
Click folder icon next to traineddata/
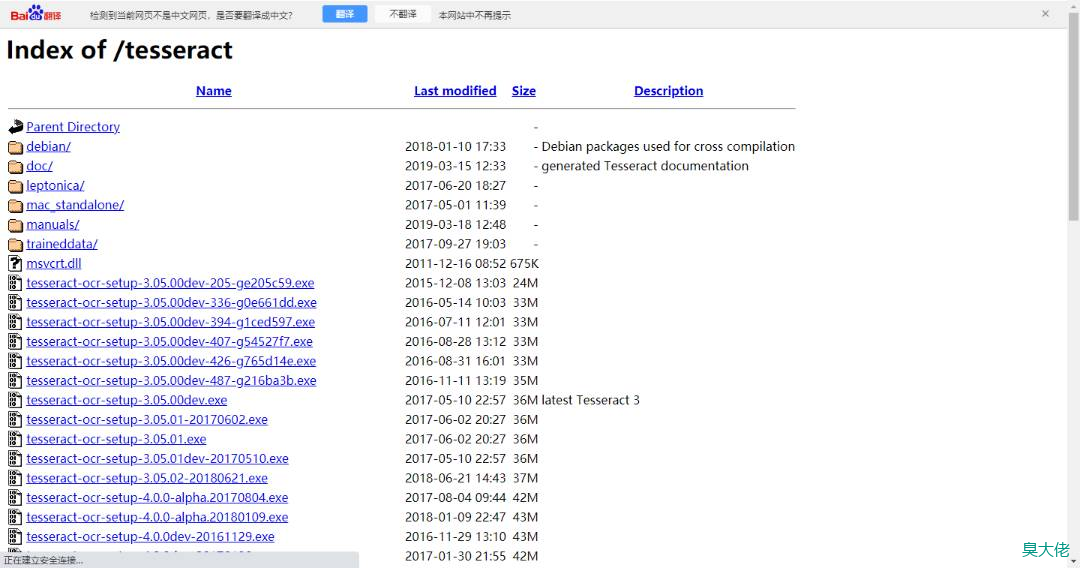tap(15, 244)
